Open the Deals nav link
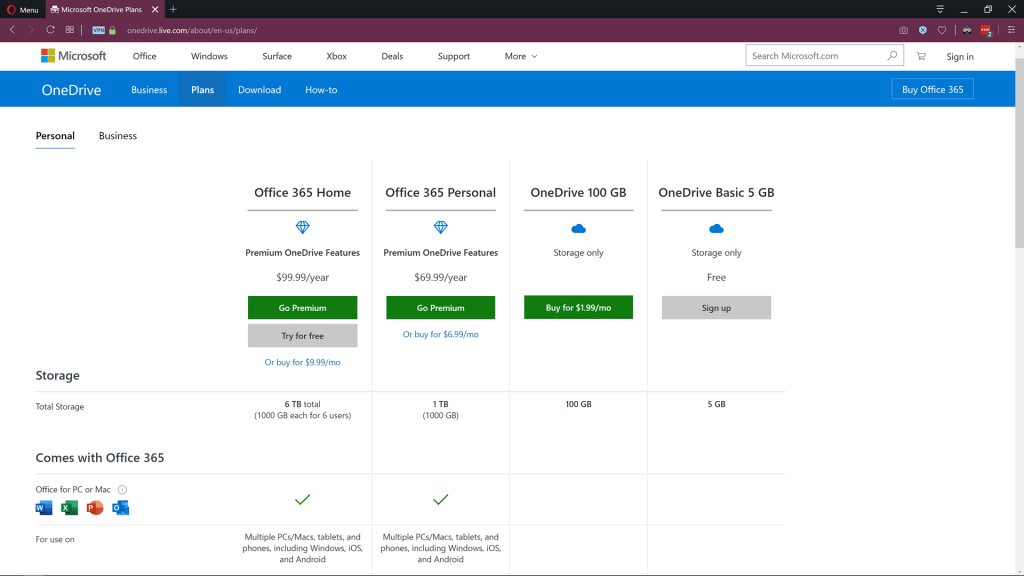This screenshot has width=1024, height=576. [392, 56]
